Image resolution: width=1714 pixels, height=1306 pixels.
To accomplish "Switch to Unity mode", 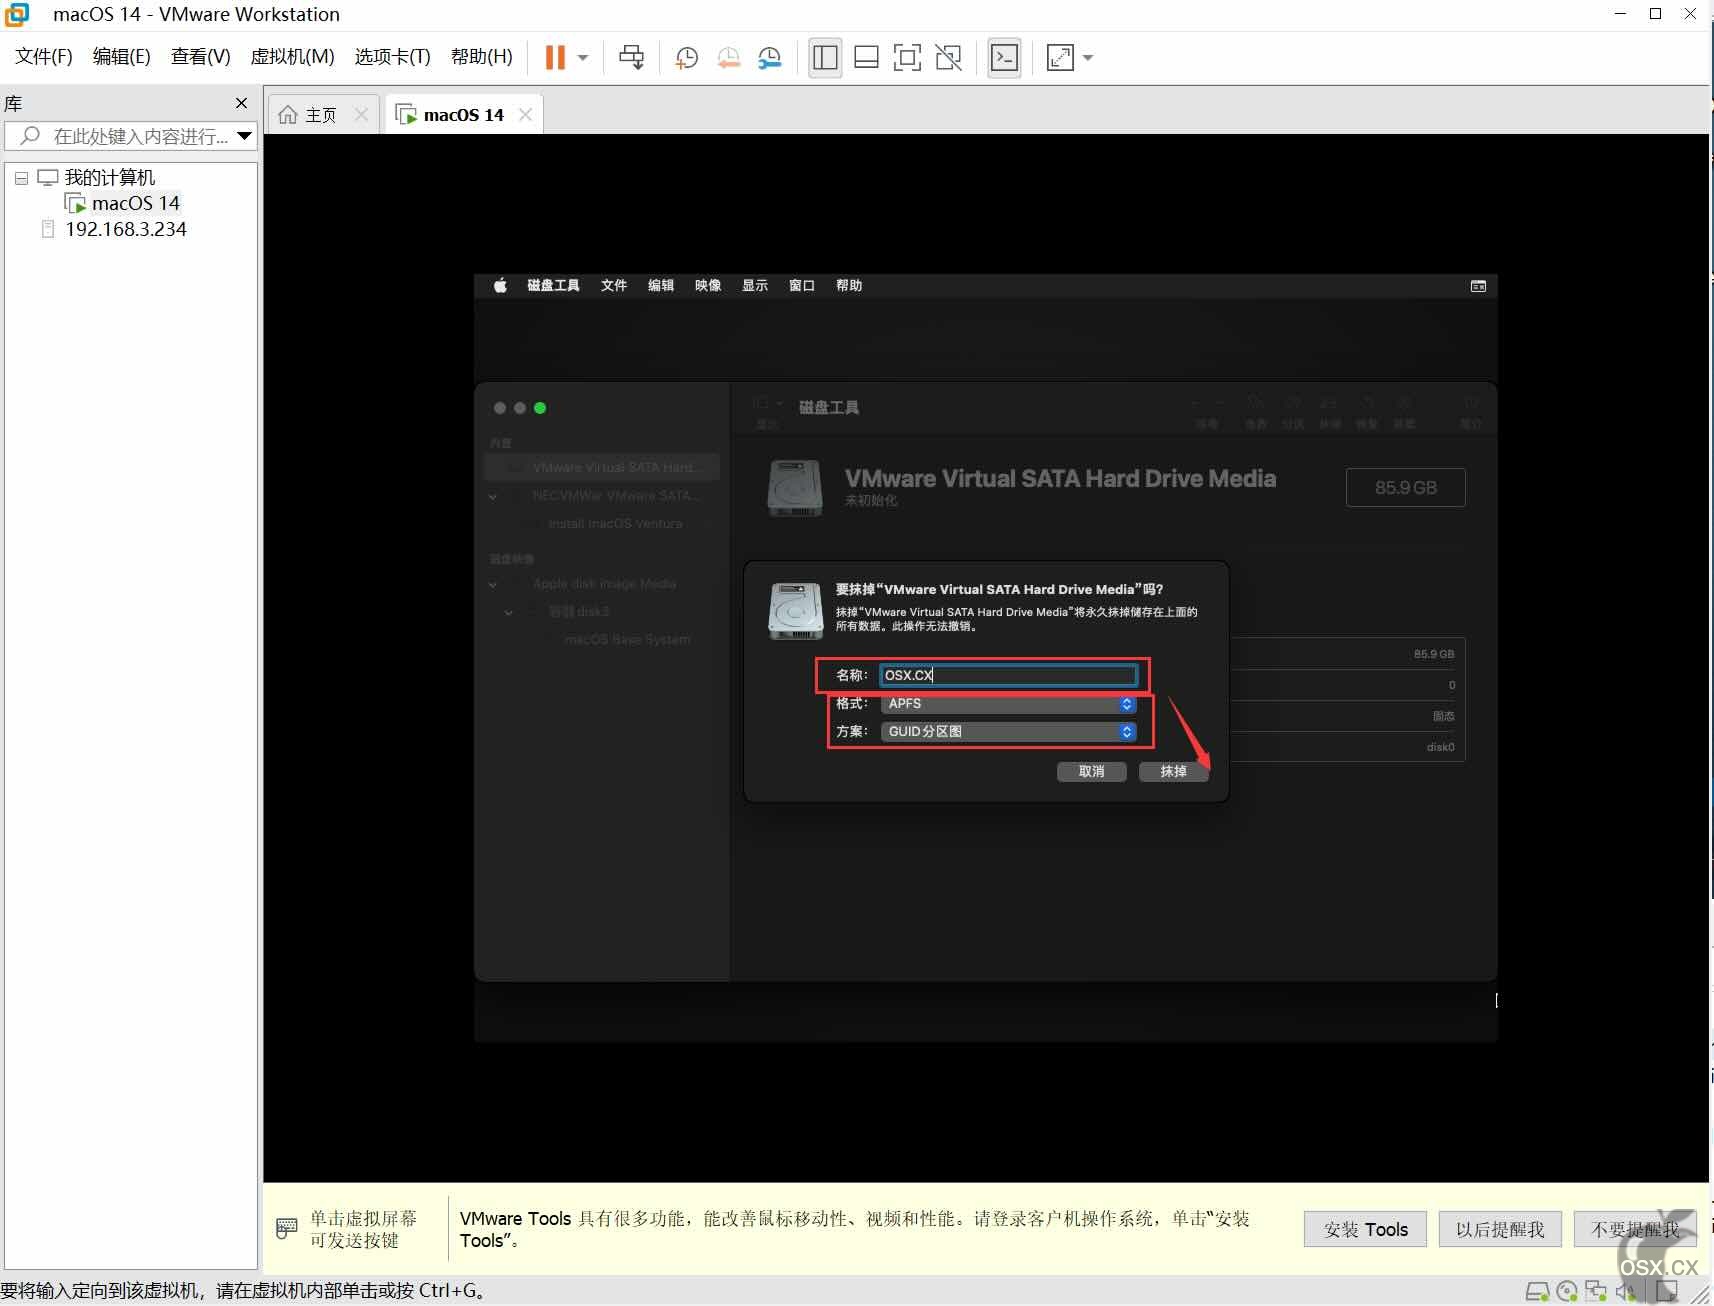I will [948, 57].
